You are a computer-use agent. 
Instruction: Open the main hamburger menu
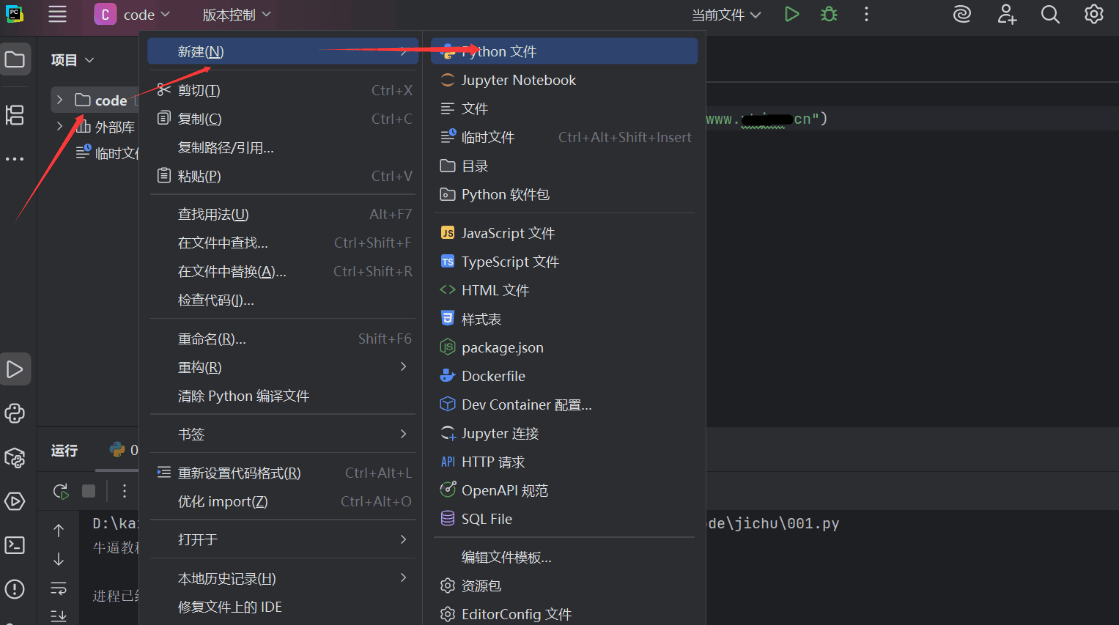pos(57,14)
